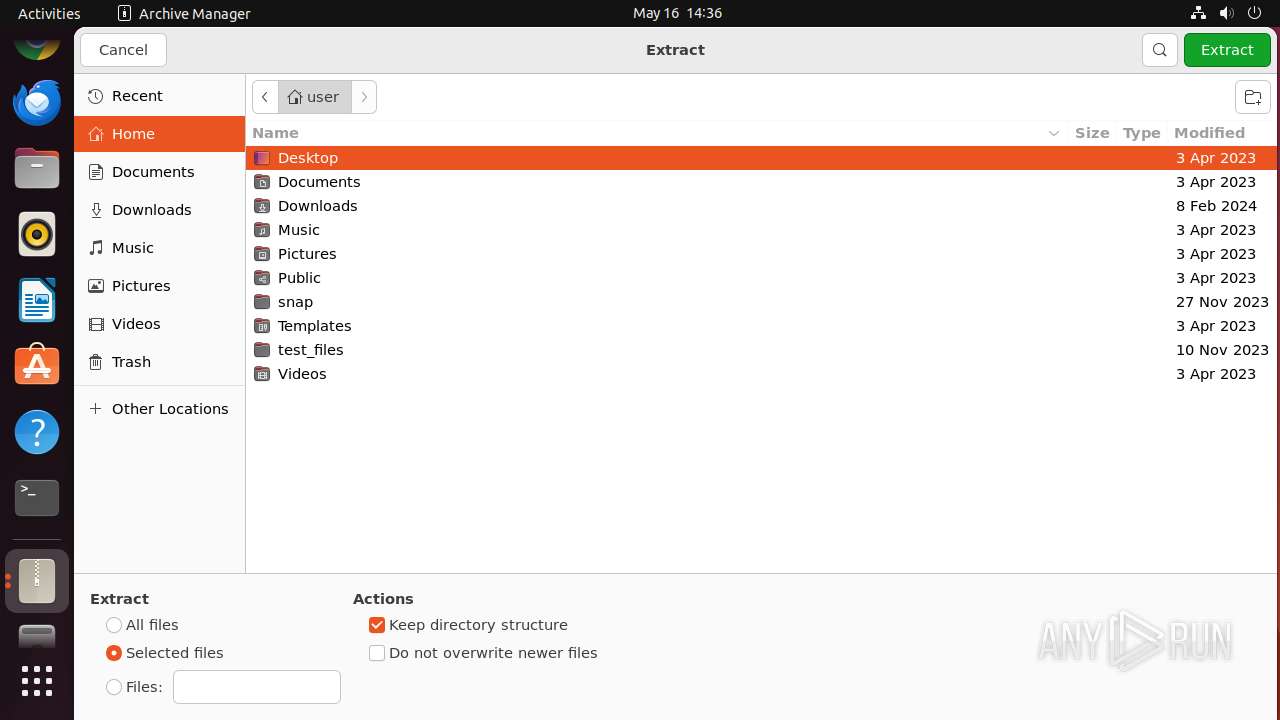Screen dimensions: 1280x720
Task: Sort by the Type column header
Action: [1141, 133]
